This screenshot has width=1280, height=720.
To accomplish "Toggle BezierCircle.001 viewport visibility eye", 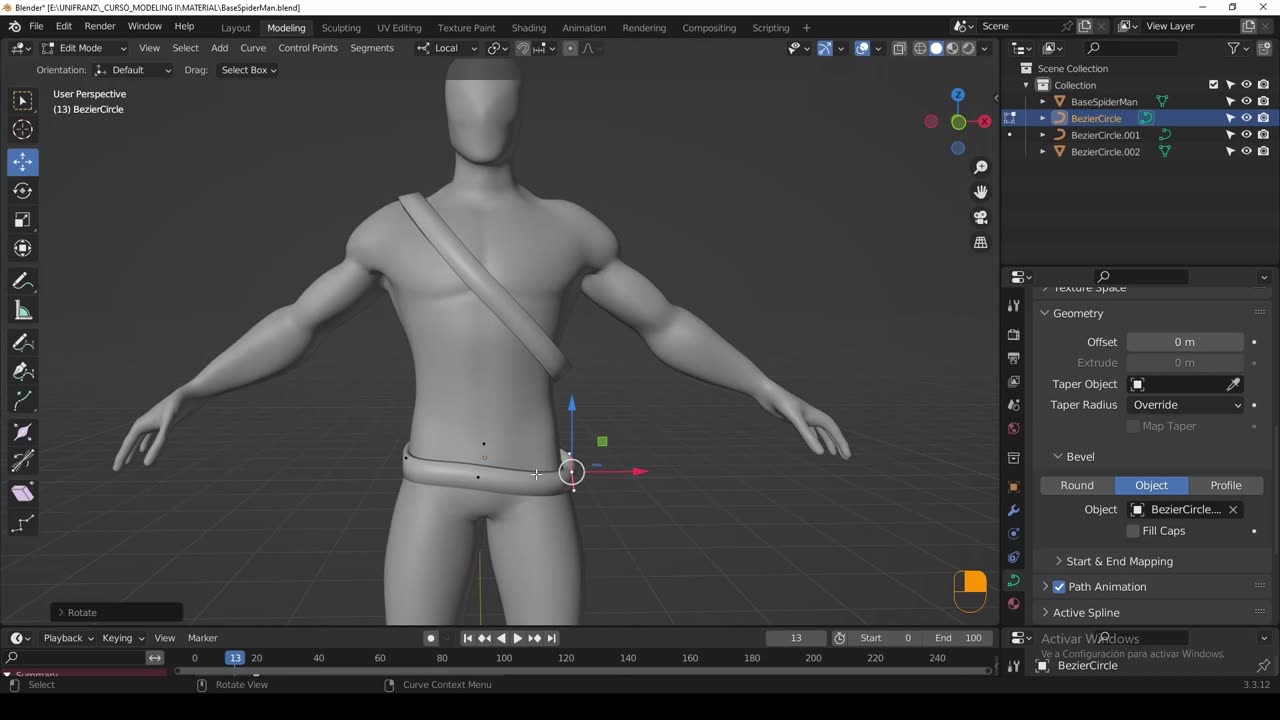I will [1247, 135].
